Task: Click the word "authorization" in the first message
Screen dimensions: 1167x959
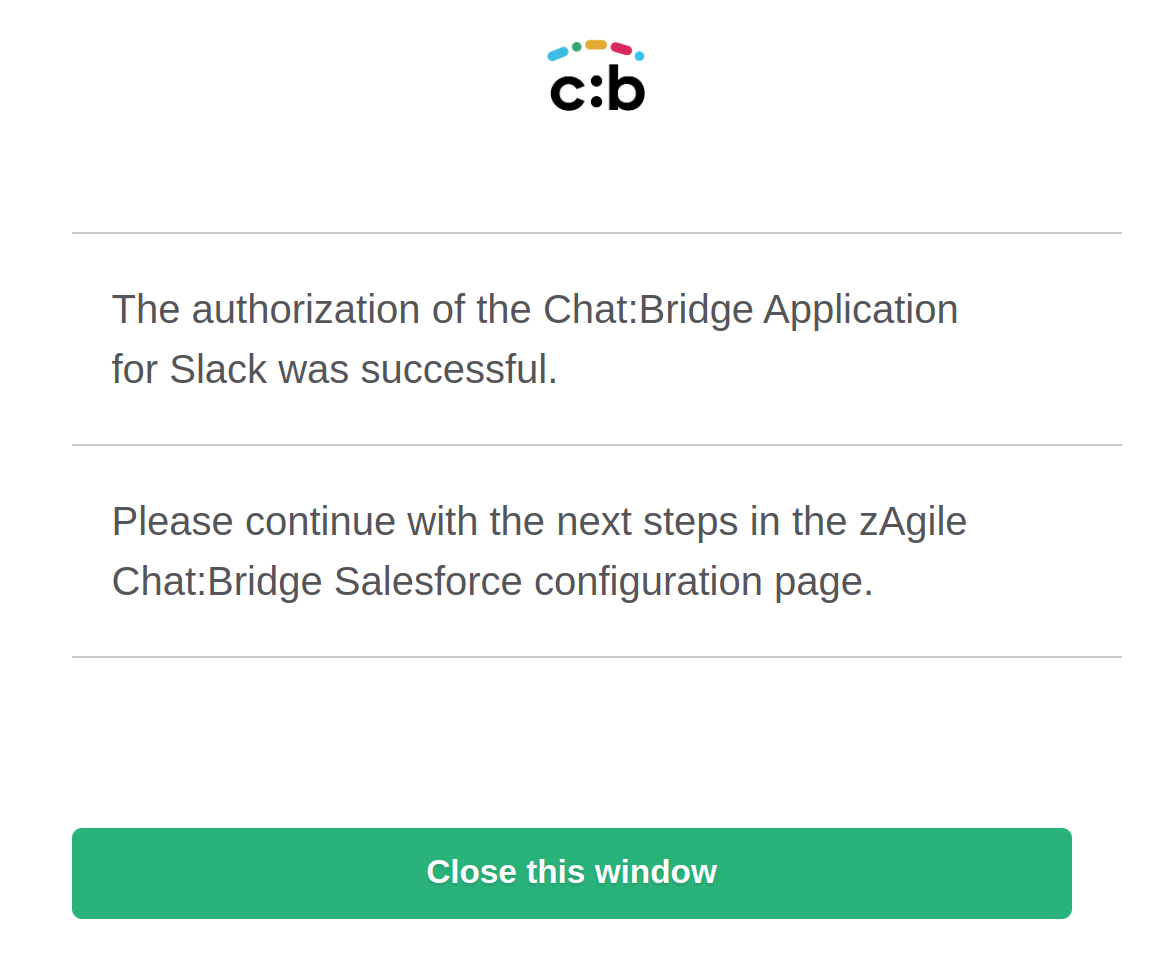Action: coord(306,310)
